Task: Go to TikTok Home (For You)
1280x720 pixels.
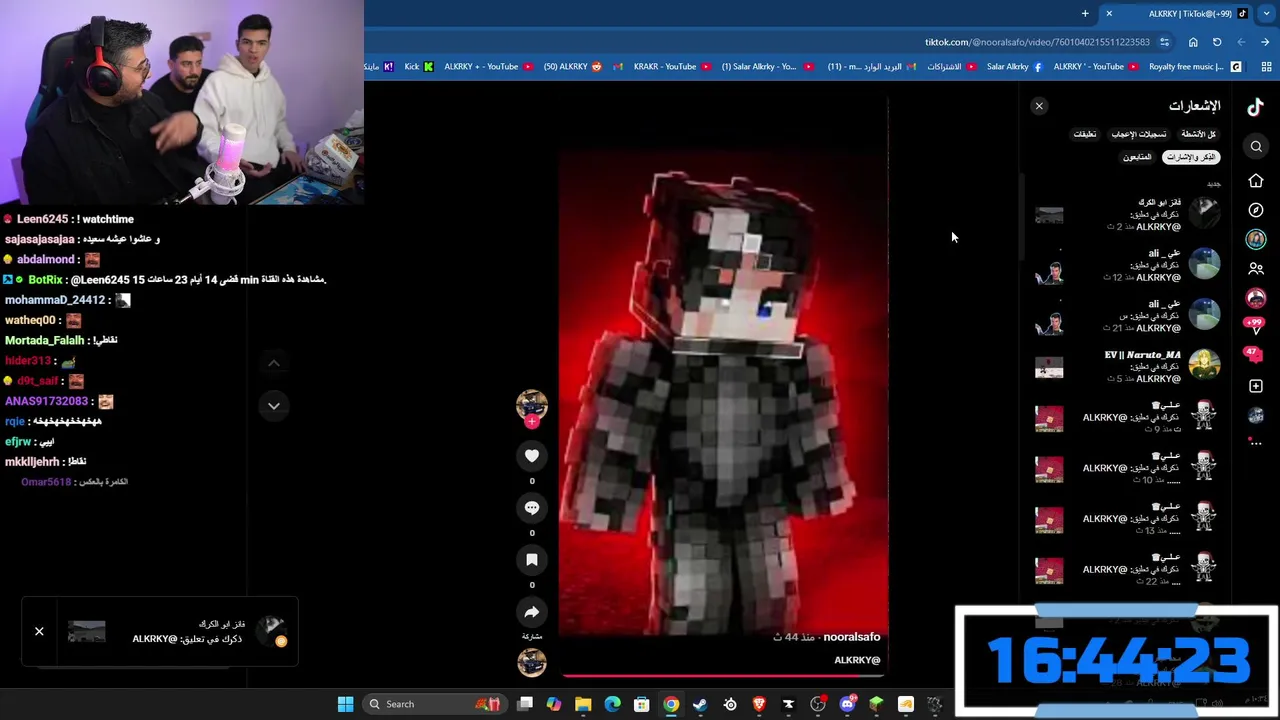Action: click(1256, 181)
